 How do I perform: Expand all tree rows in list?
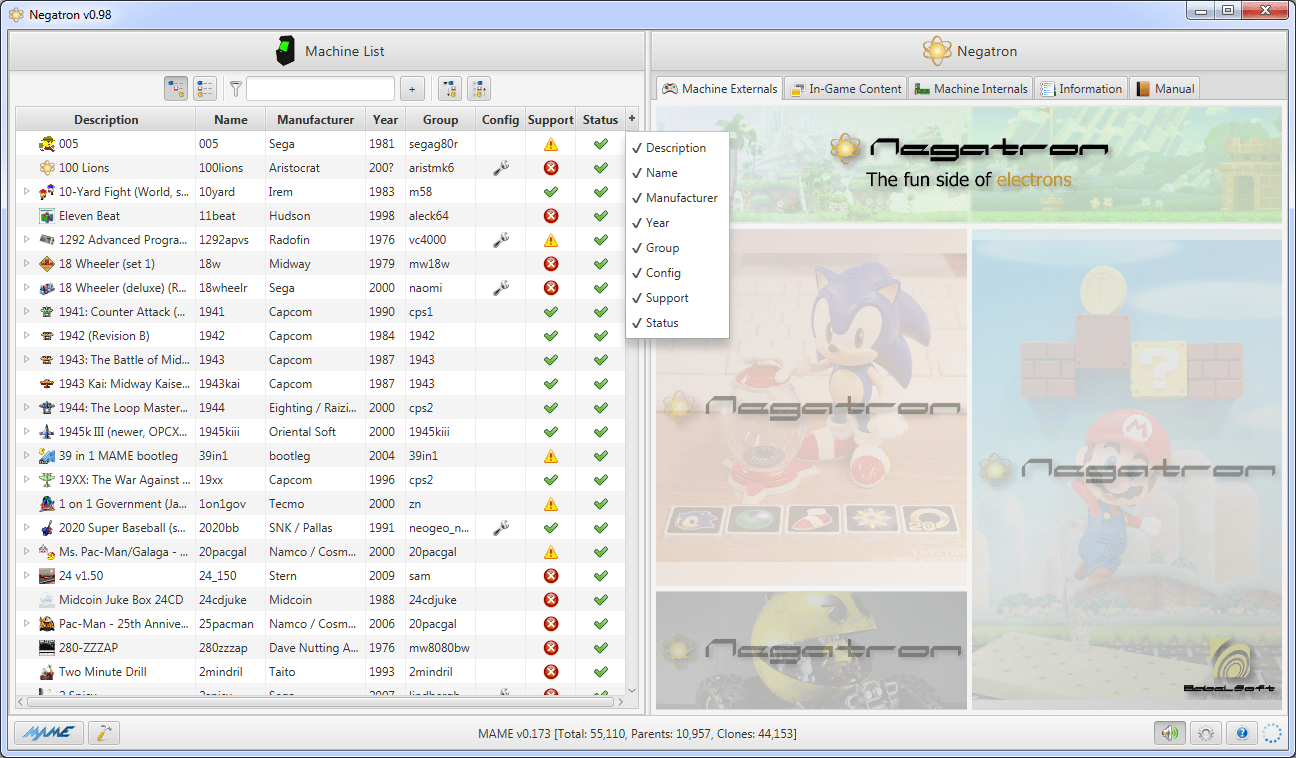450,89
